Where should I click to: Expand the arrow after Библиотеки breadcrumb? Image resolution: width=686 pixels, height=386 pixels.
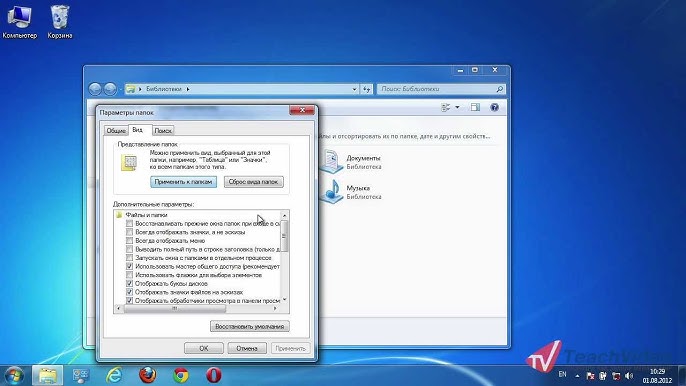[x=188, y=89]
